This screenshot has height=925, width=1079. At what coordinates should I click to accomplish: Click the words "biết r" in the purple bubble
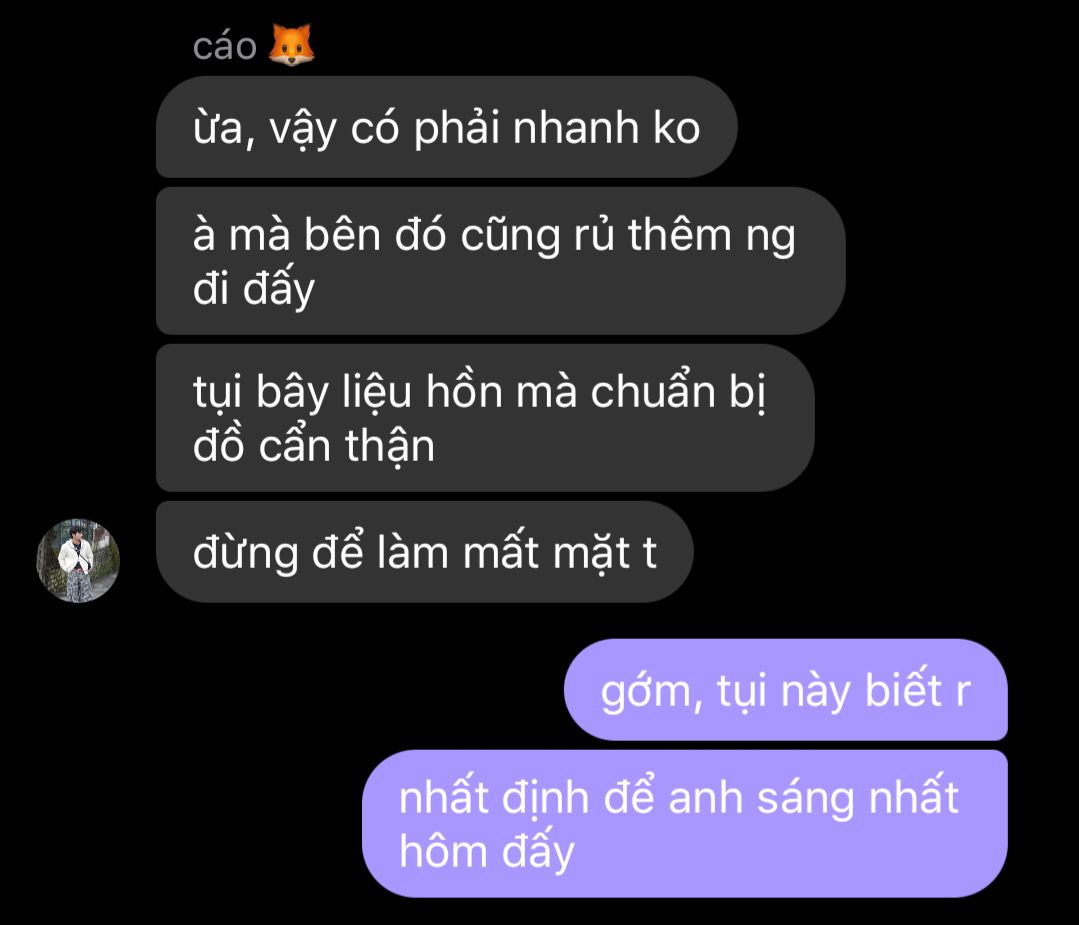[x=917, y=690]
